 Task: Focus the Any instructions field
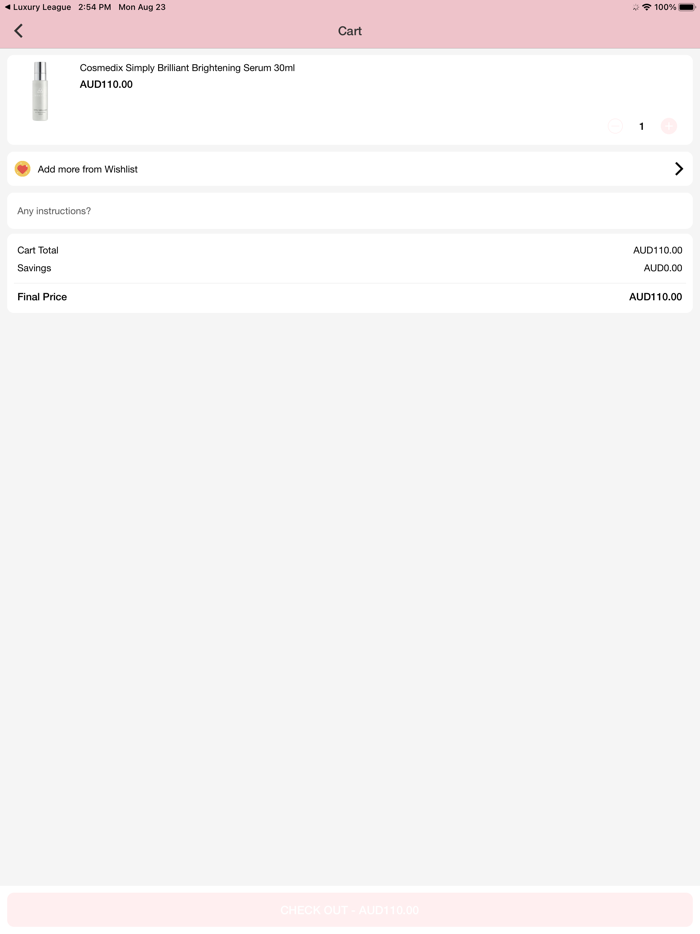350,211
